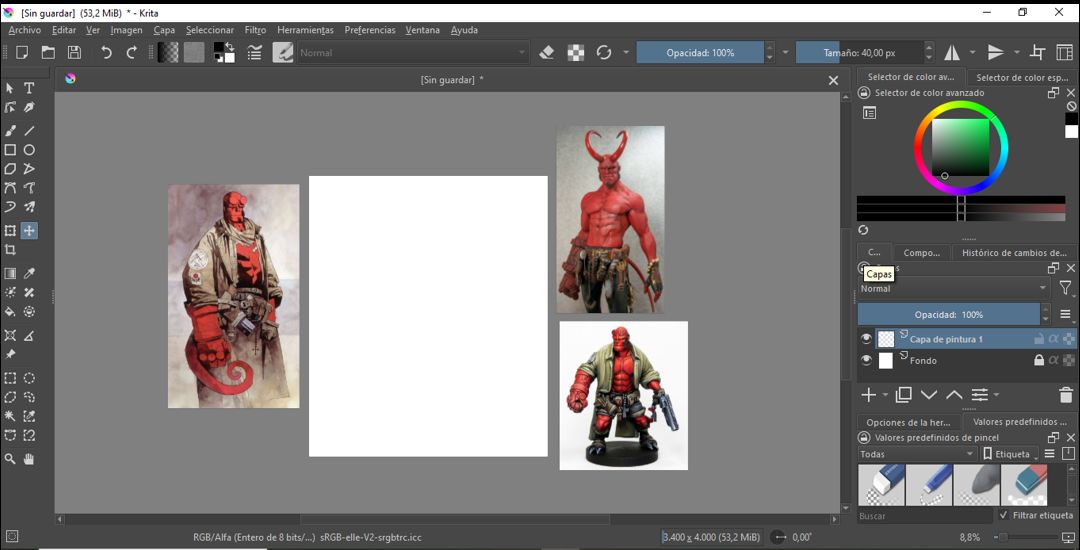Toggle eraser mode in toolbar
This screenshot has width=1080, height=550.
(x=547, y=52)
